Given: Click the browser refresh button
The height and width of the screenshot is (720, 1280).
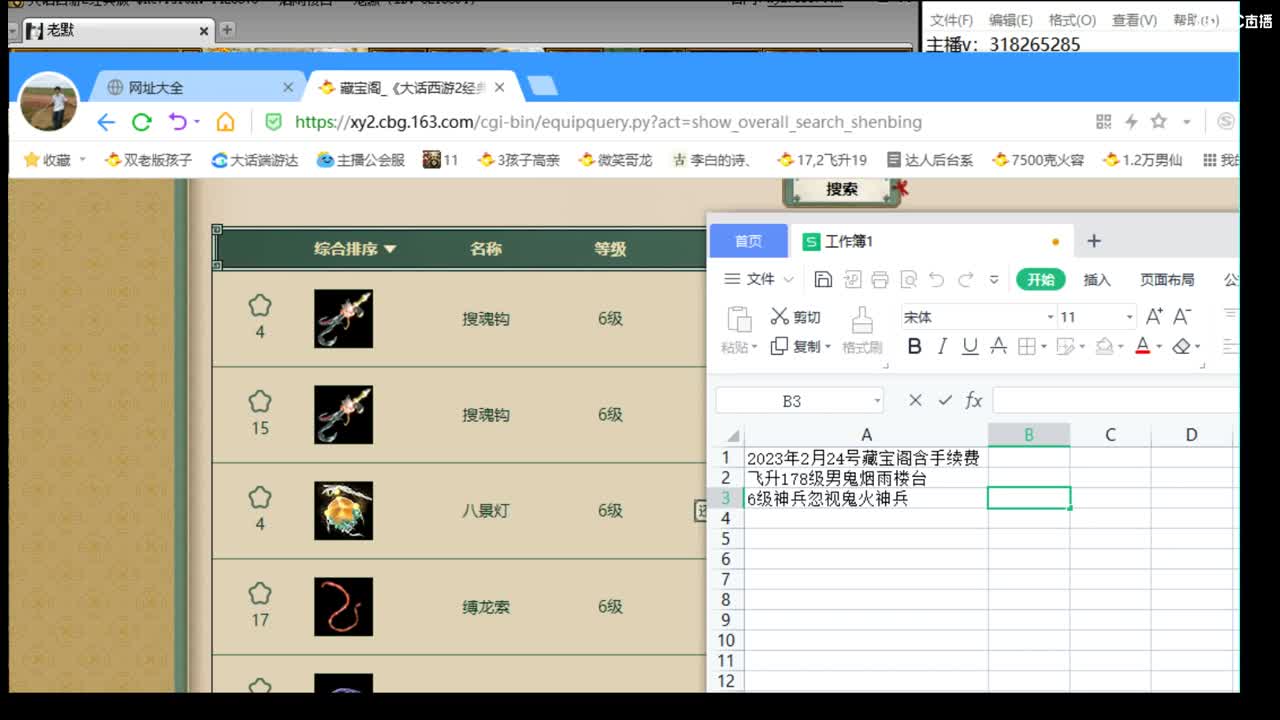Looking at the screenshot, I should tap(142, 122).
